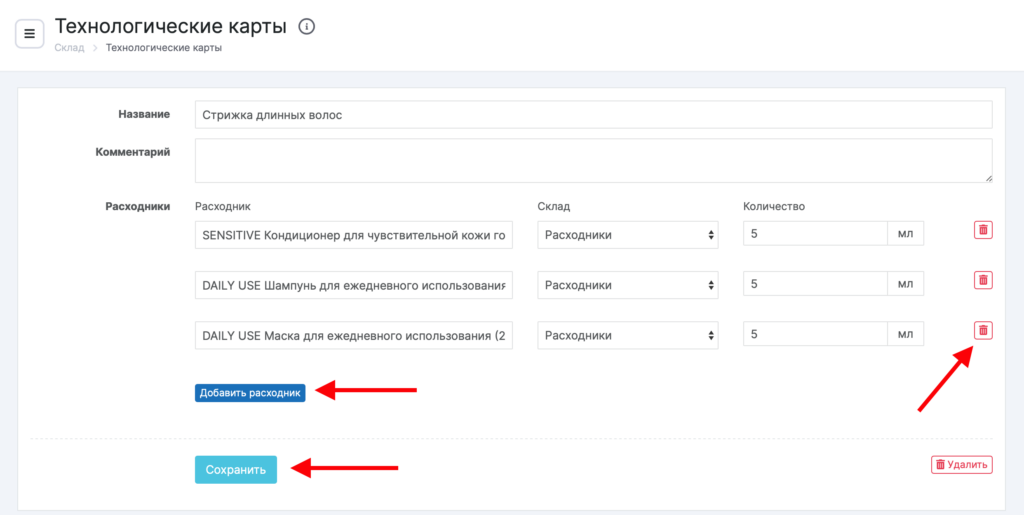Image resolution: width=1024 pixels, height=515 pixels.
Task: Go to Склад in the breadcrumb
Action: click(x=69, y=48)
